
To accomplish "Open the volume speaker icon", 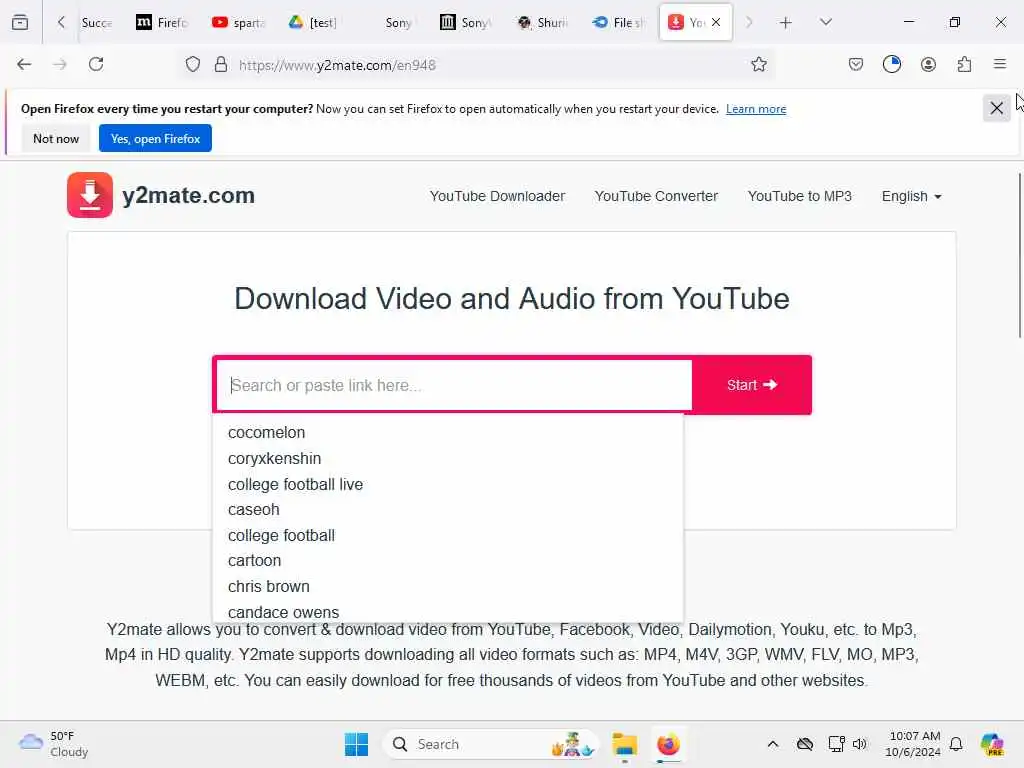I will click(859, 744).
